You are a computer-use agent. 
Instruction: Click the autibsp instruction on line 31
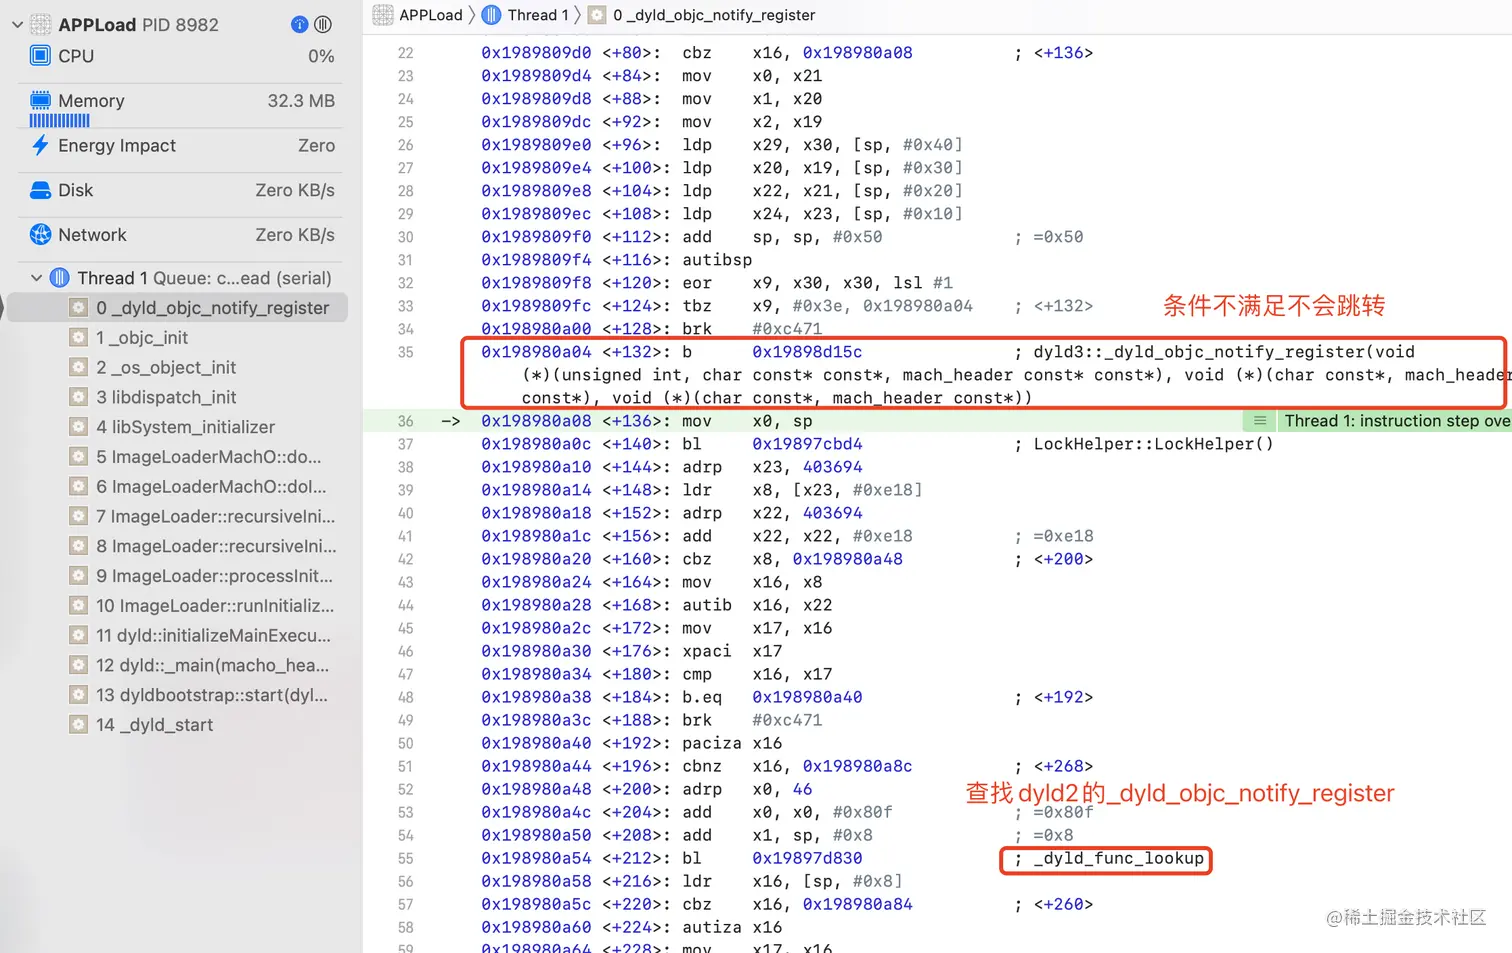point(717,260)
